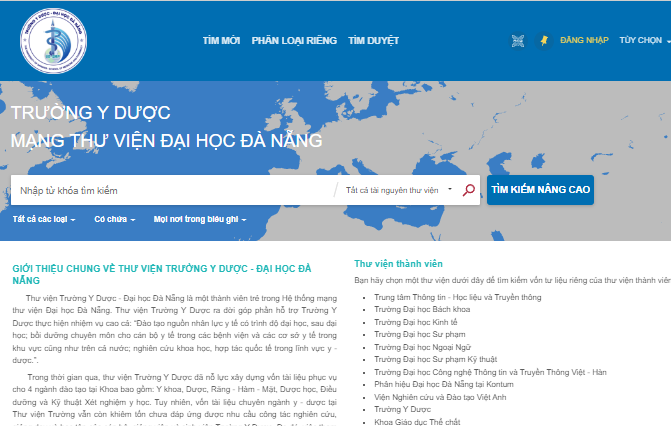The width and height of the screenshot is (671, 426).
Task: Open Phân hiệu Đại học Đà Nẵng tại Kontum
Action: coord(444,384)
